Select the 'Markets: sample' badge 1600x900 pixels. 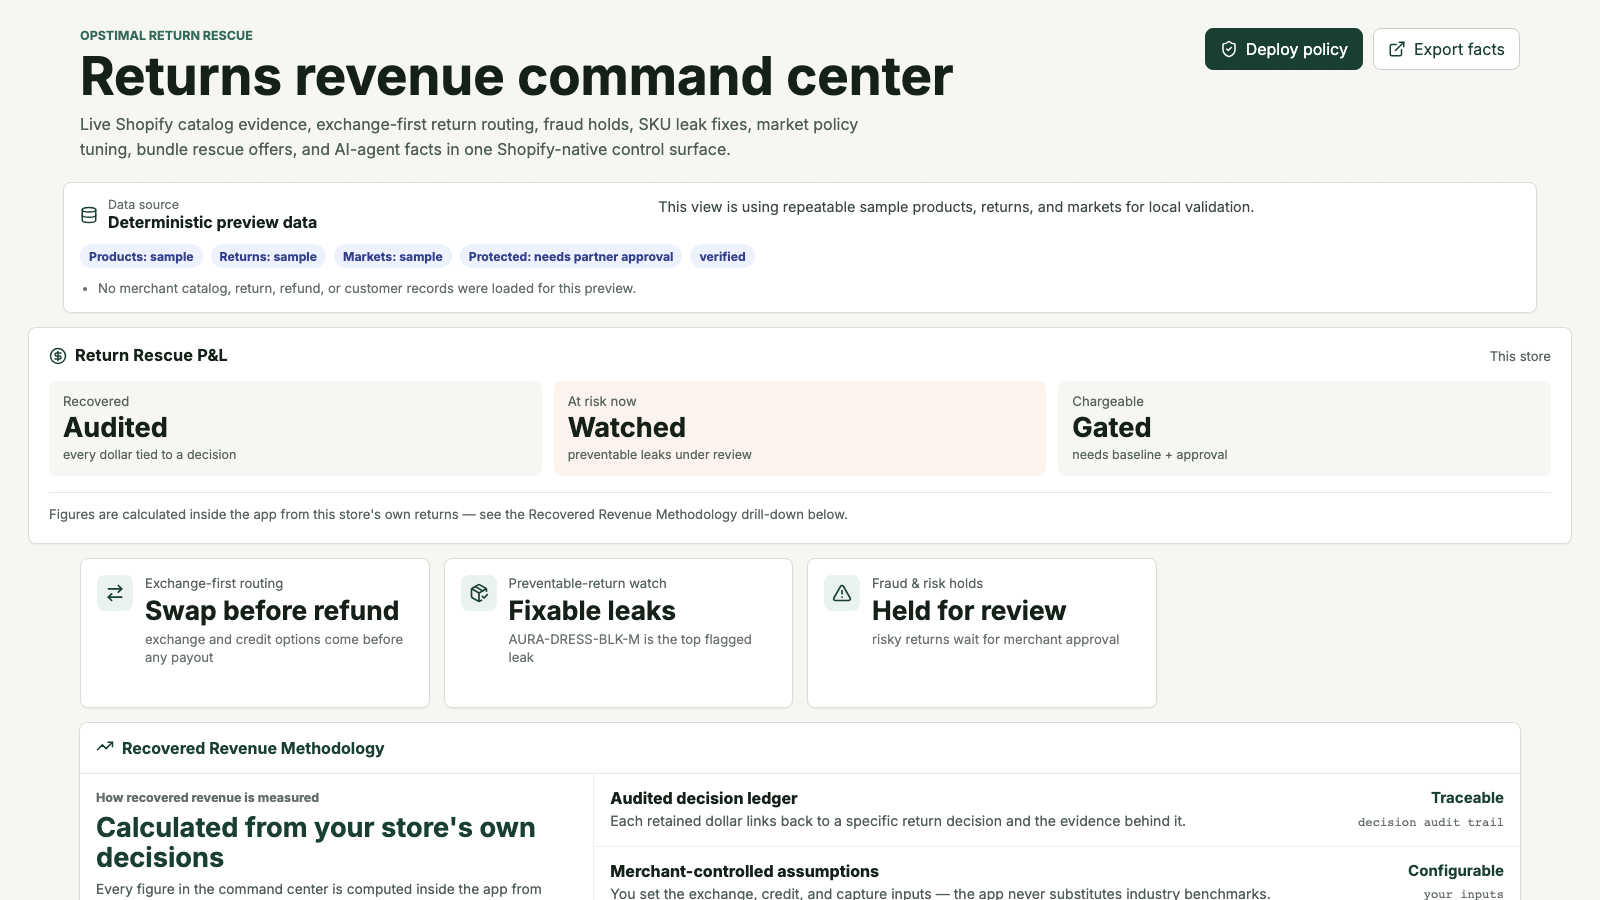click(393, 257)
